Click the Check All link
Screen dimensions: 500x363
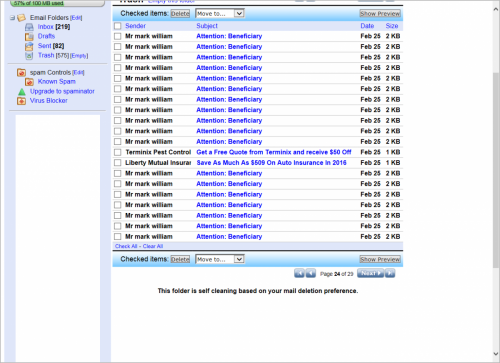(126, 246)
